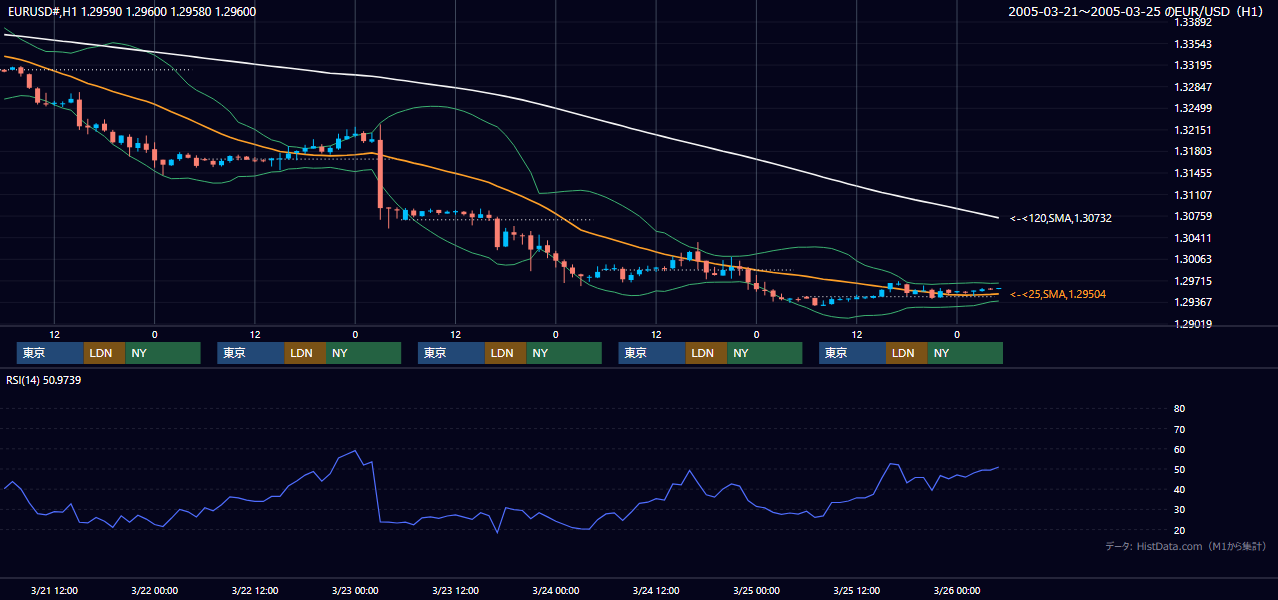
Task: Select the NY session box following 3/25 12:00
Action: coord(965,353)
